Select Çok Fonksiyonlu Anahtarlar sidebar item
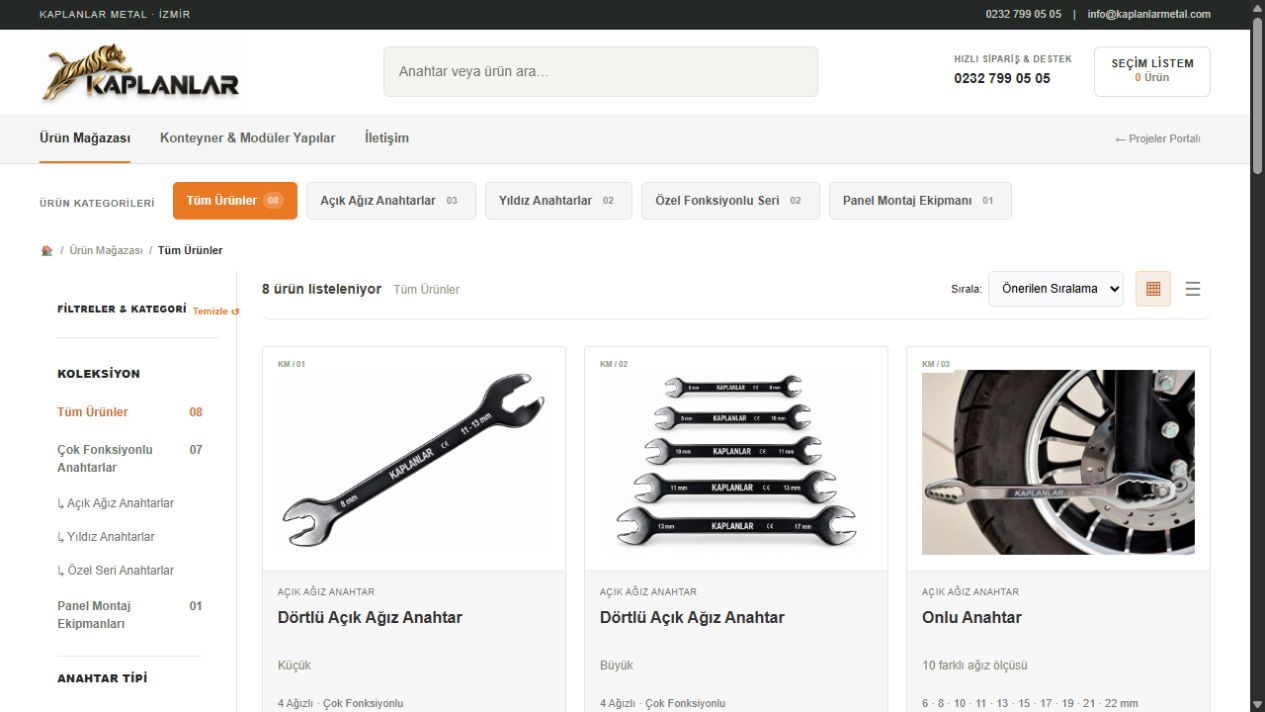Viewport: 1265px width, 712px height. [130, 458]
